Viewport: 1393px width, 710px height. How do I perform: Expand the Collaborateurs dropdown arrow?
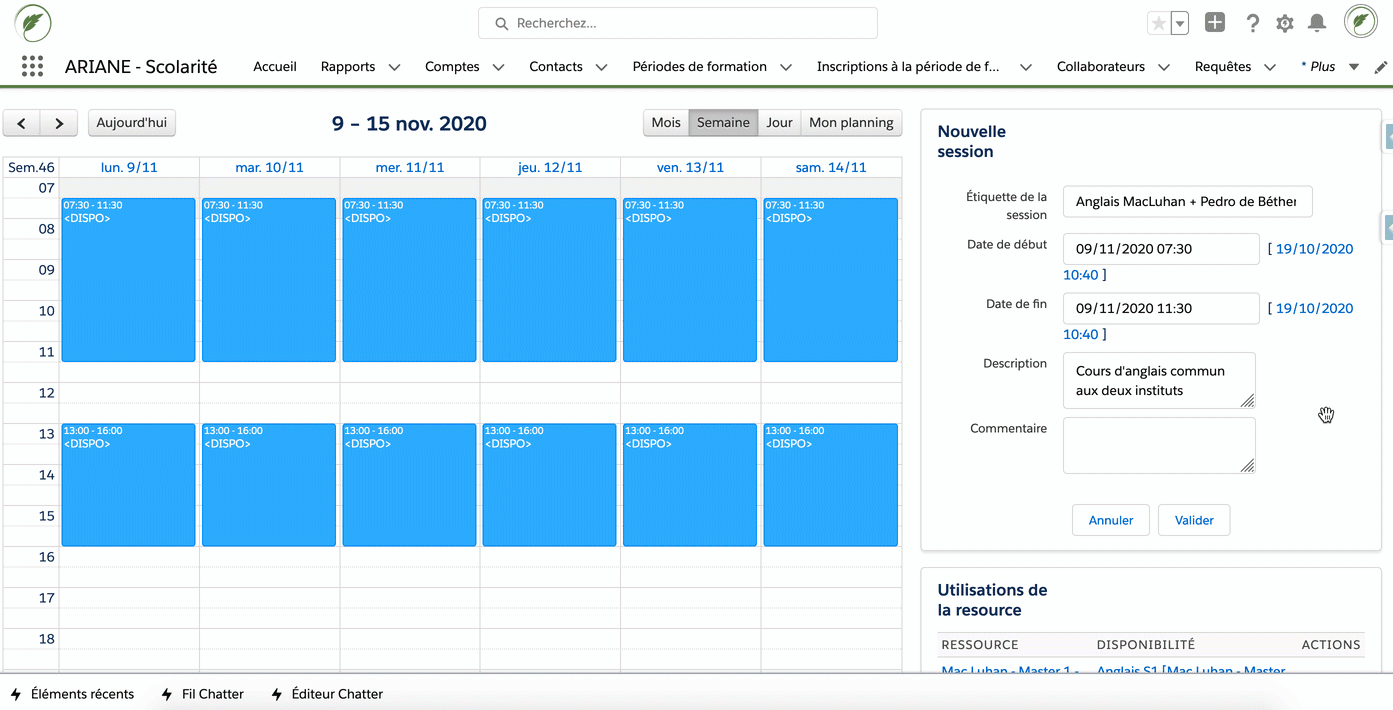[x=1163, y=67]
